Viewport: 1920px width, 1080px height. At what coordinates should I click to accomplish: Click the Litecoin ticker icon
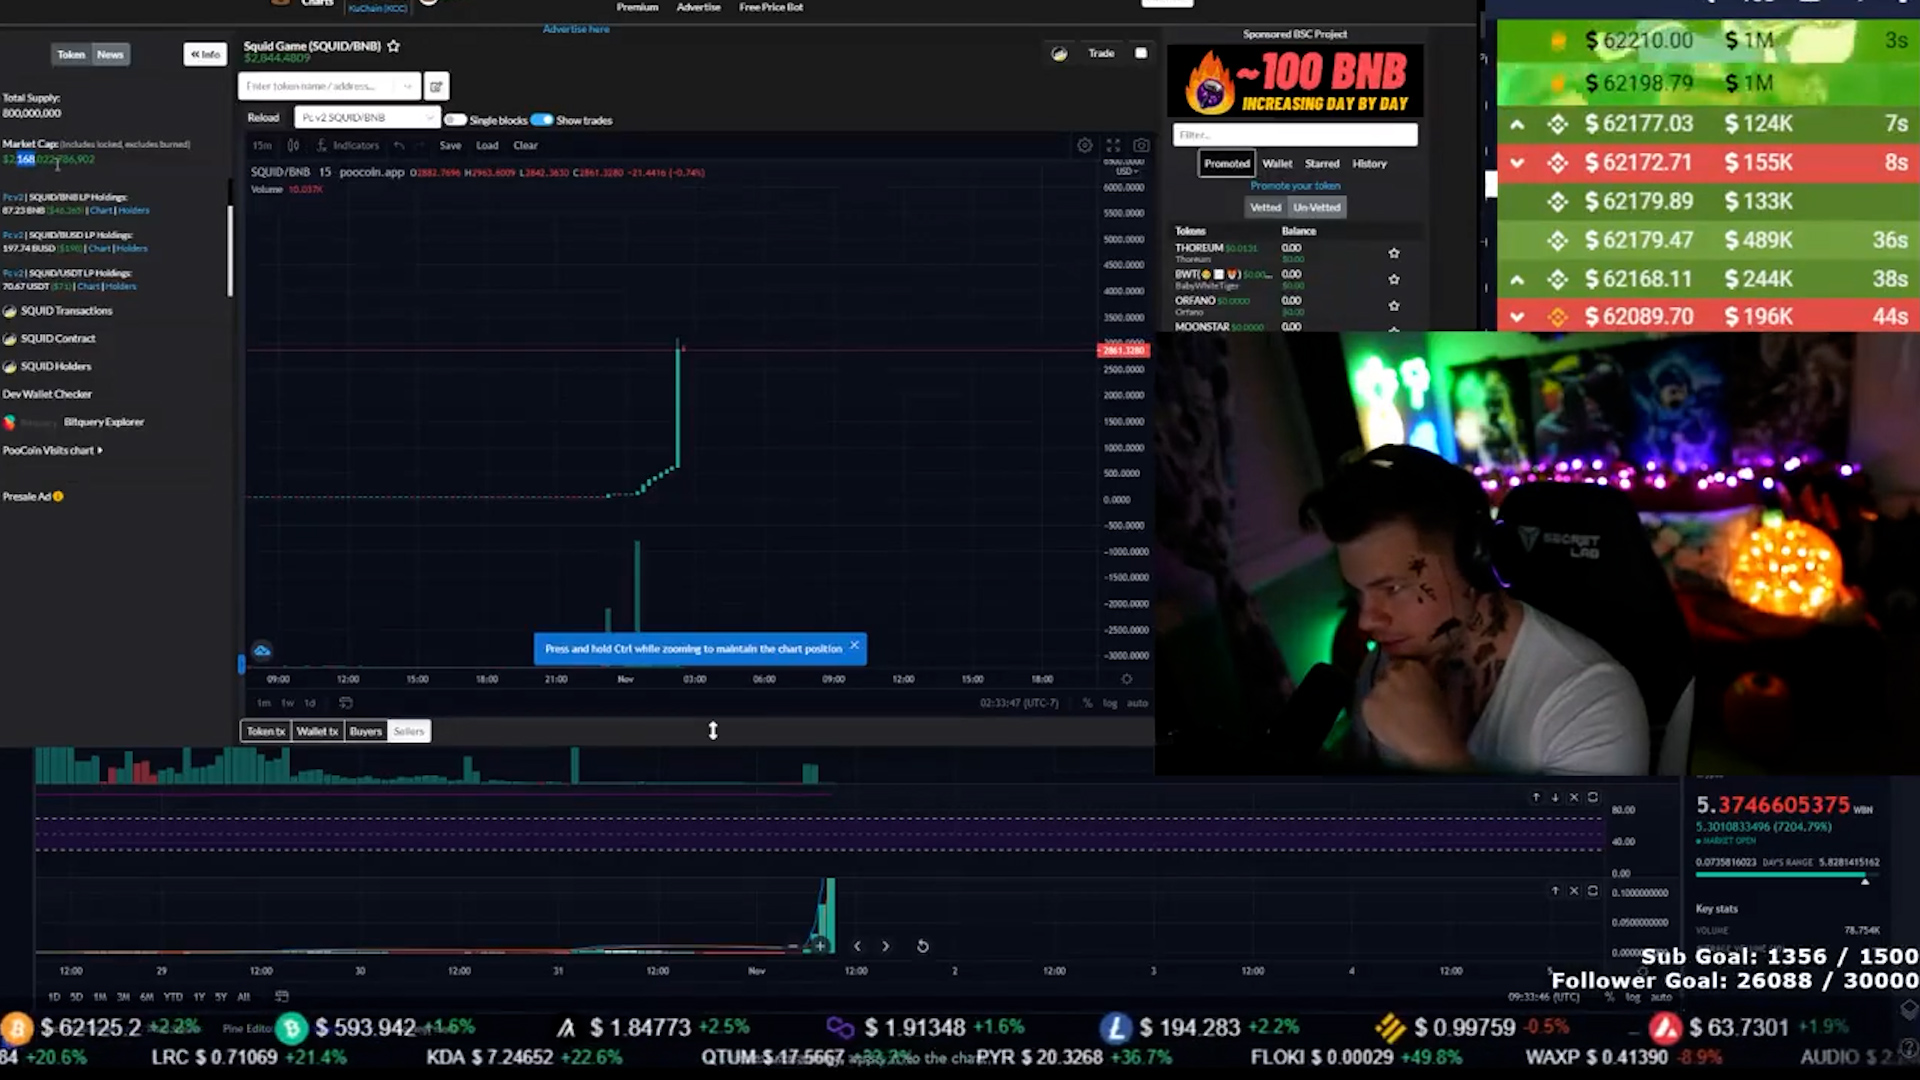pyautogui.click(x=1115, y=1028)
